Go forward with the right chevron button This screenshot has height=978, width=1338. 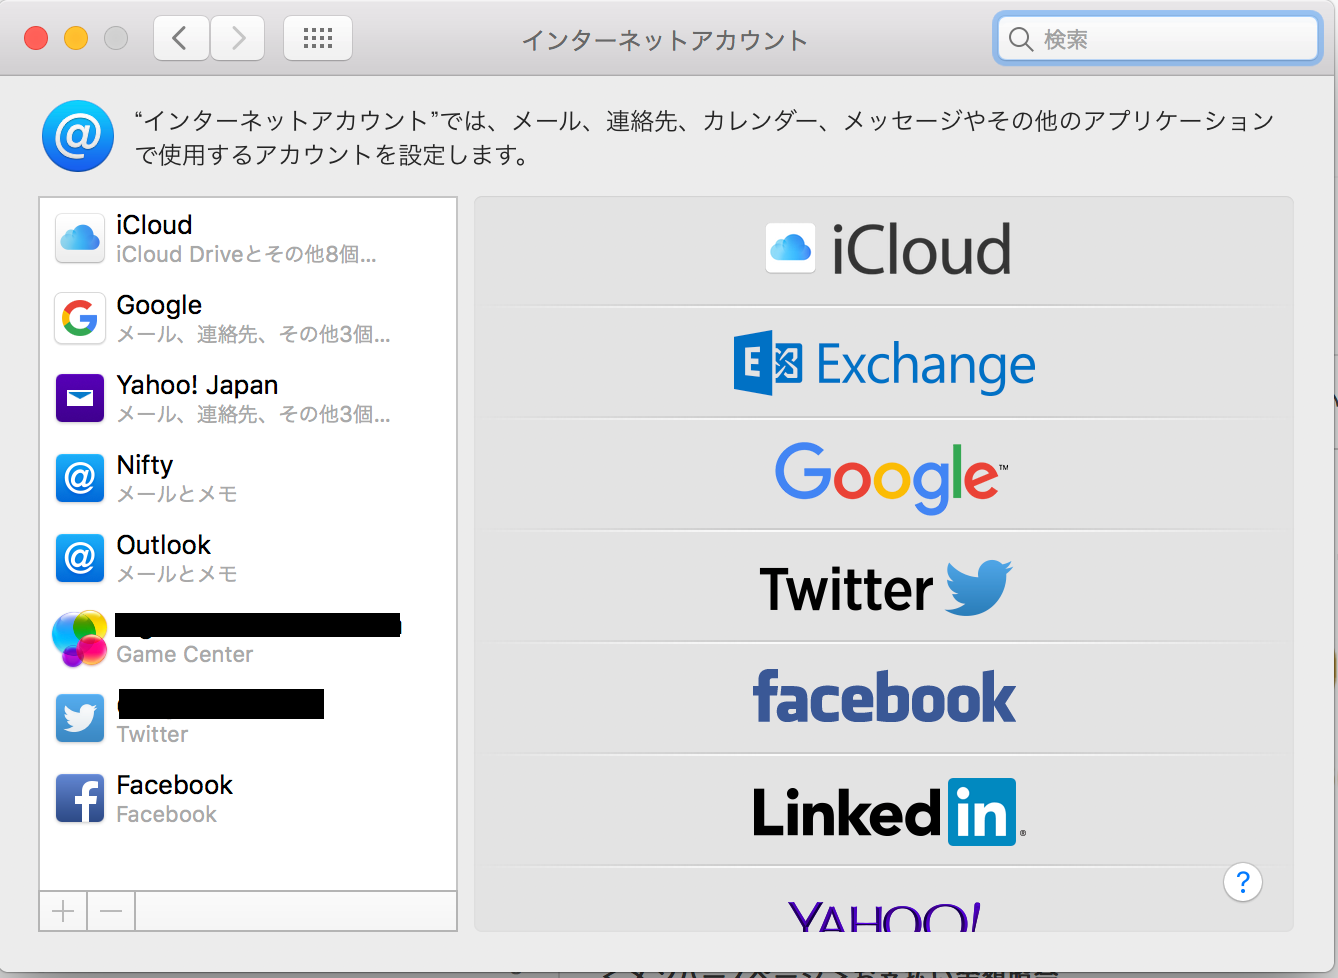point(238,39)
